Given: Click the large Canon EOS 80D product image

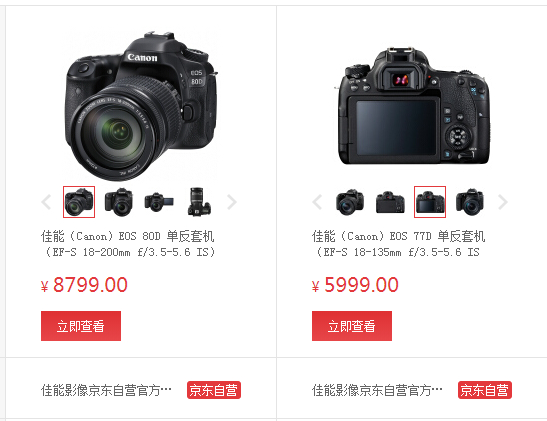Looking at the screenshot, I should 140,106.
